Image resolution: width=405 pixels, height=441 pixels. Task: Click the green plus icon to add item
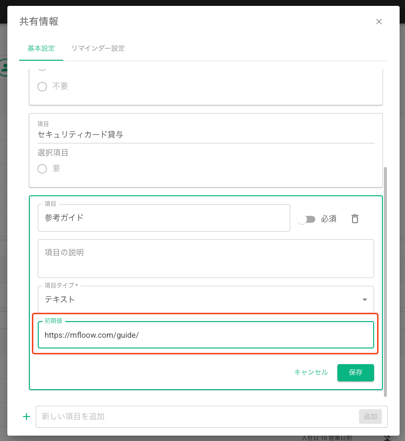click(26, 416)
